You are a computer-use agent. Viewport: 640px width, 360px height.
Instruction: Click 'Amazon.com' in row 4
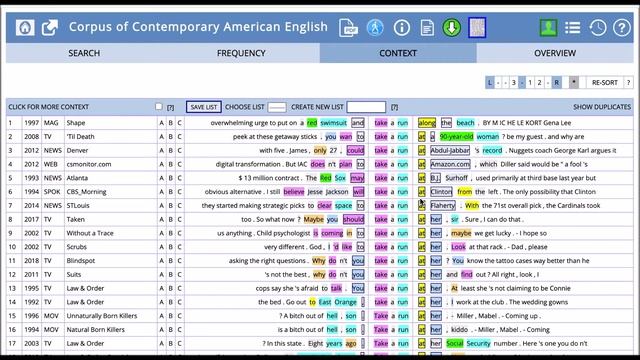(x=450, y=164)
